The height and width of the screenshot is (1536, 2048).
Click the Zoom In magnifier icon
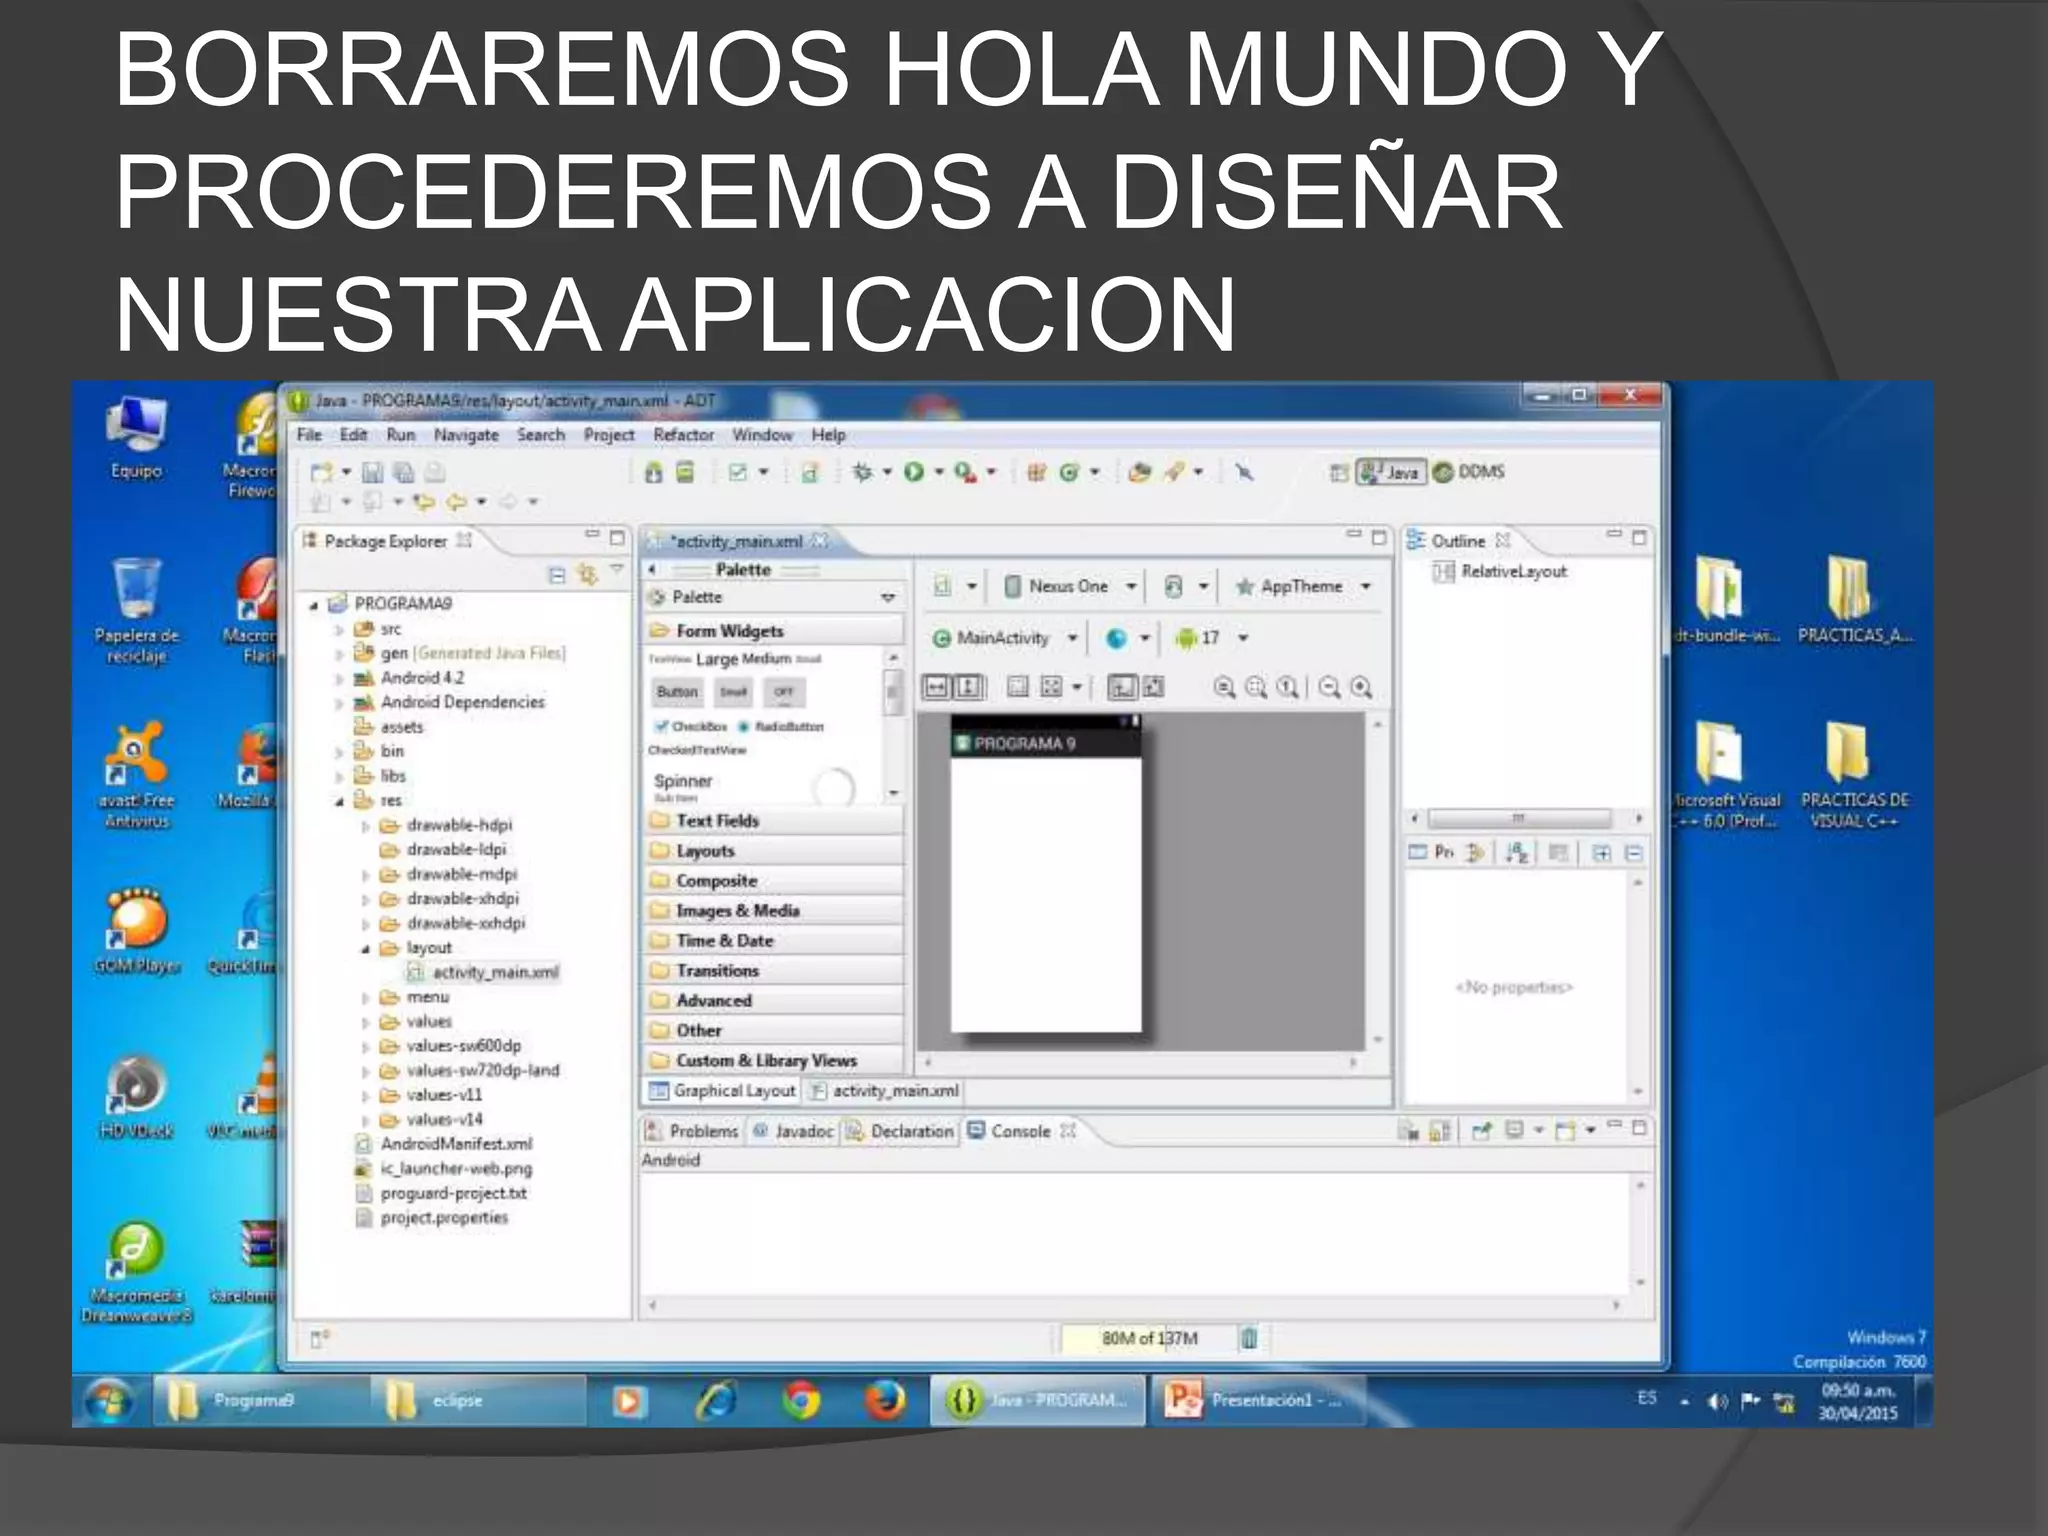(1361, 687)
